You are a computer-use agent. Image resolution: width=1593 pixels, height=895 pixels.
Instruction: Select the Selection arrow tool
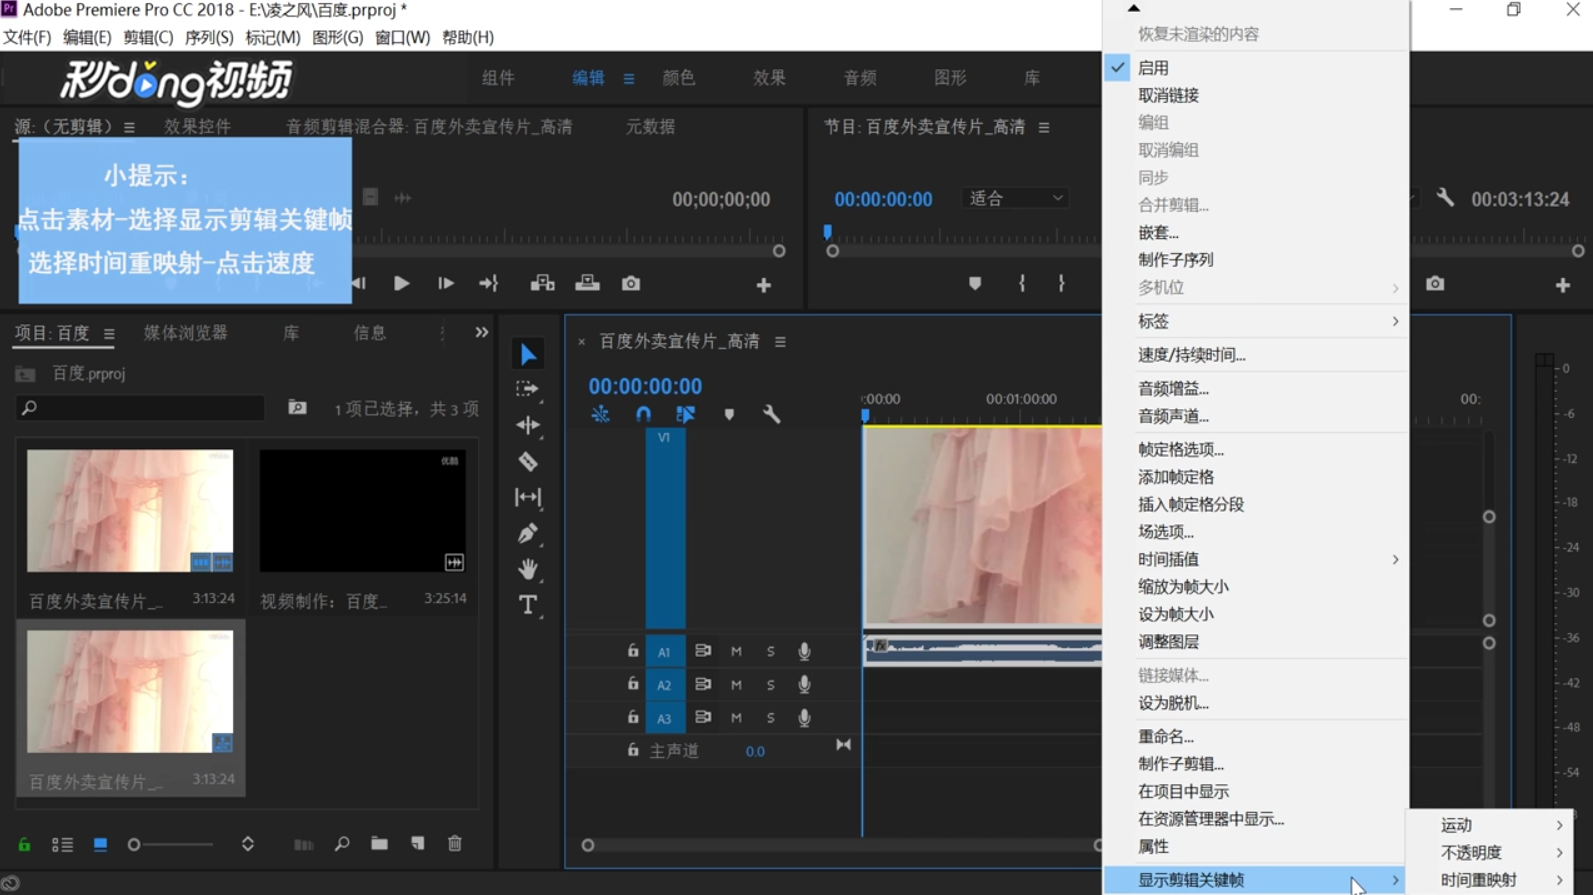528,354
